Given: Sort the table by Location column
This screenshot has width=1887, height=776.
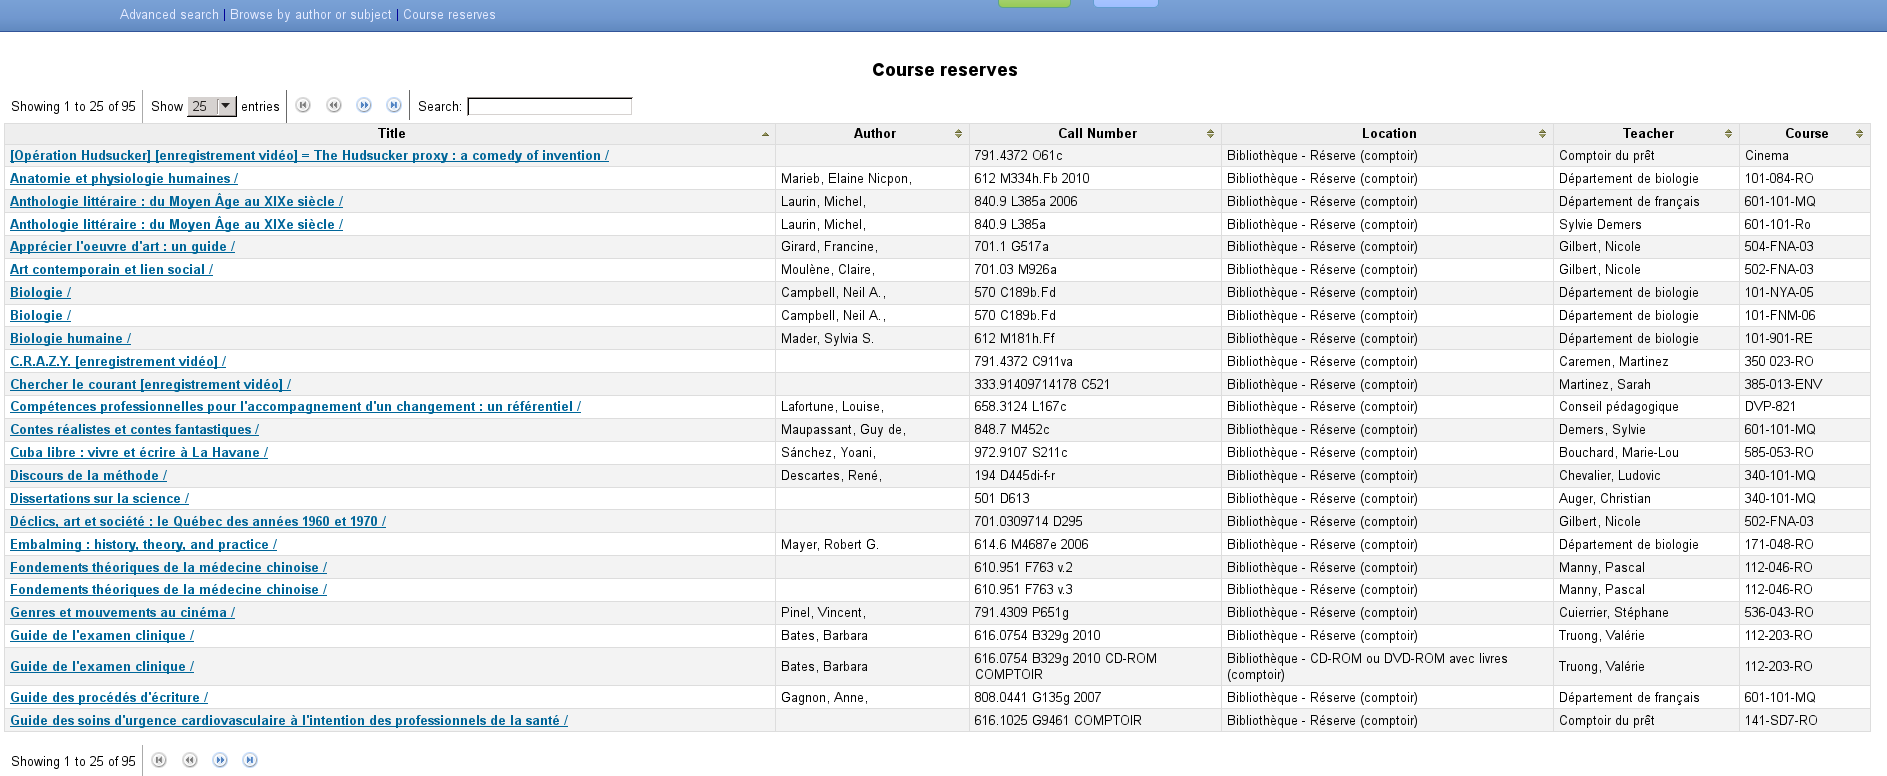Looking at the screenshot, I should pyautogui.click(x=1388, y=134).
